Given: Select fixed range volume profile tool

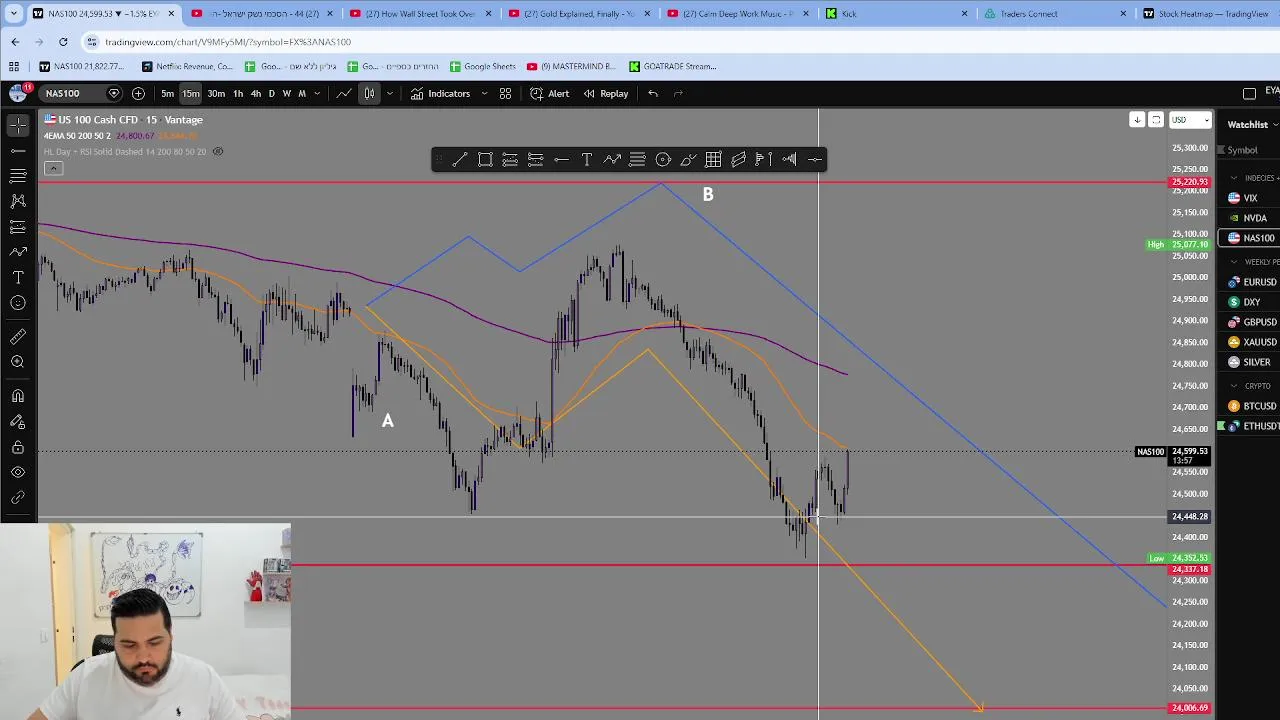Looking at the screenshot, I should coord(764,160).
